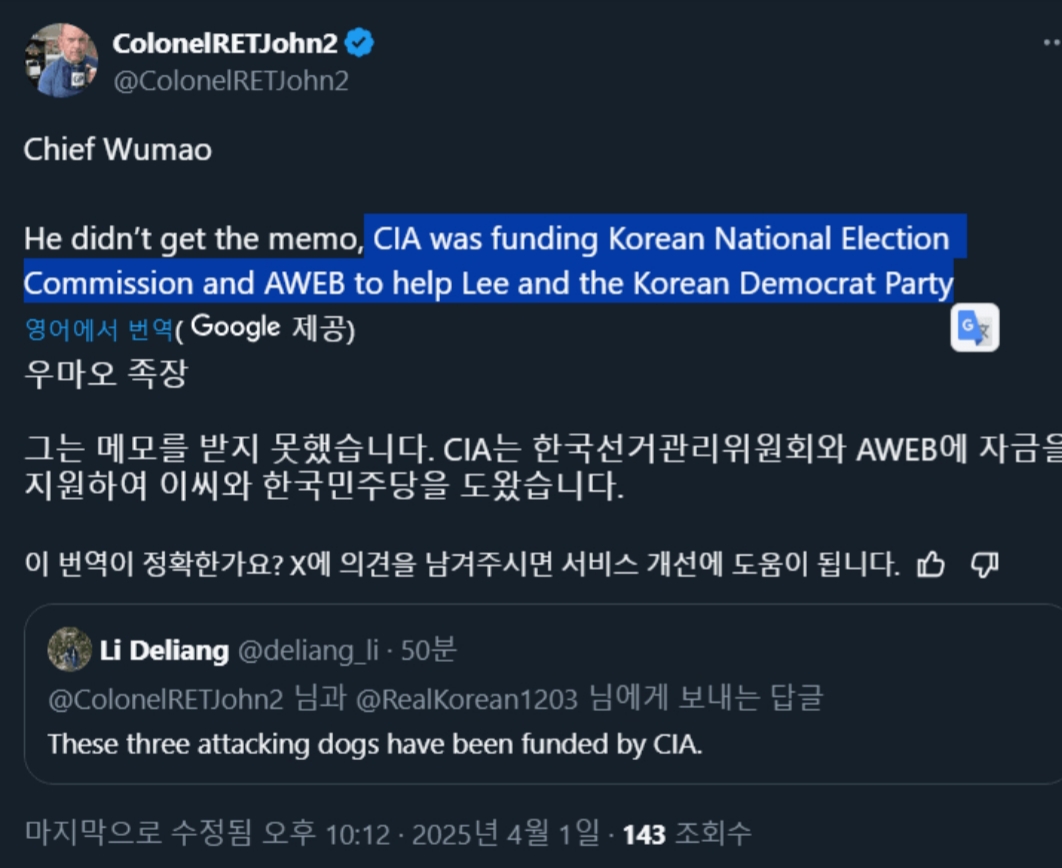This screenshot has height=868, width=1062.
Task: Click the 2025년 4월 1일 post date
Action: [506, 833]
